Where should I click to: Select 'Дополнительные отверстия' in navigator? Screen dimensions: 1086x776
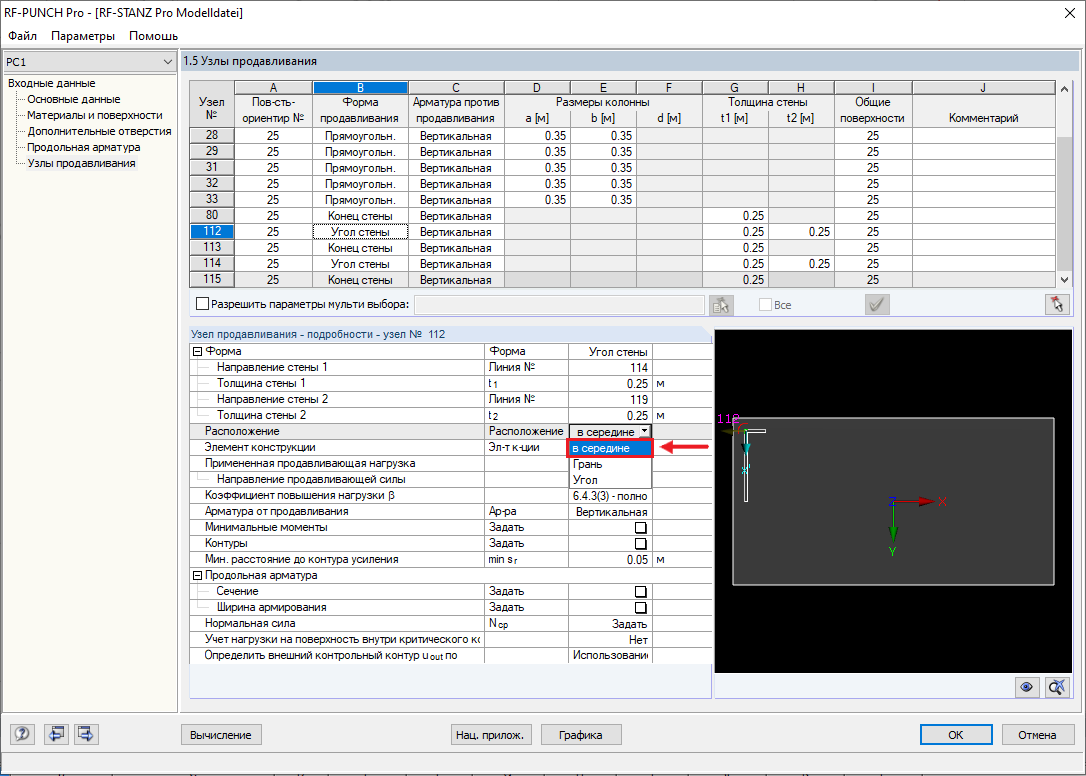coord(99,131)
